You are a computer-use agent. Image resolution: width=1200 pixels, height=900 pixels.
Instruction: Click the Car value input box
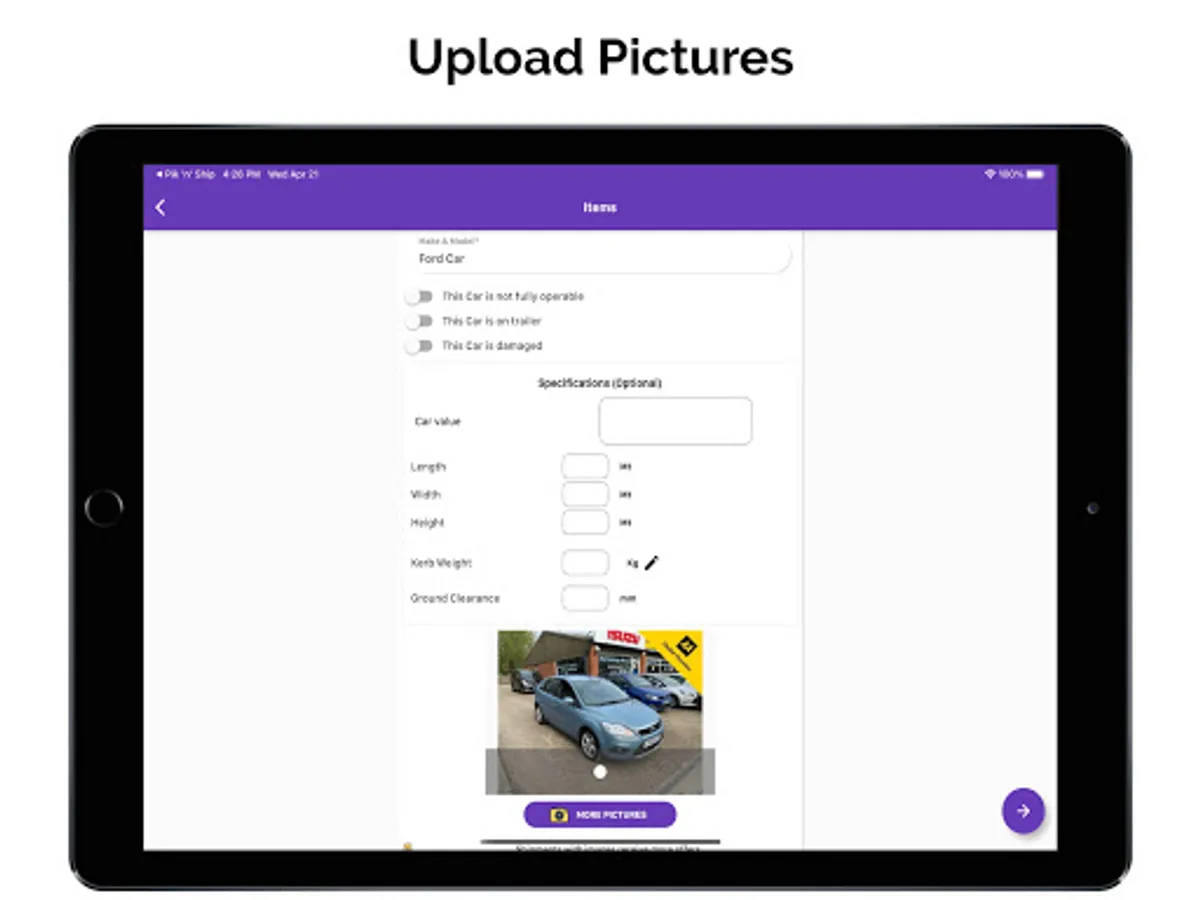675,421
